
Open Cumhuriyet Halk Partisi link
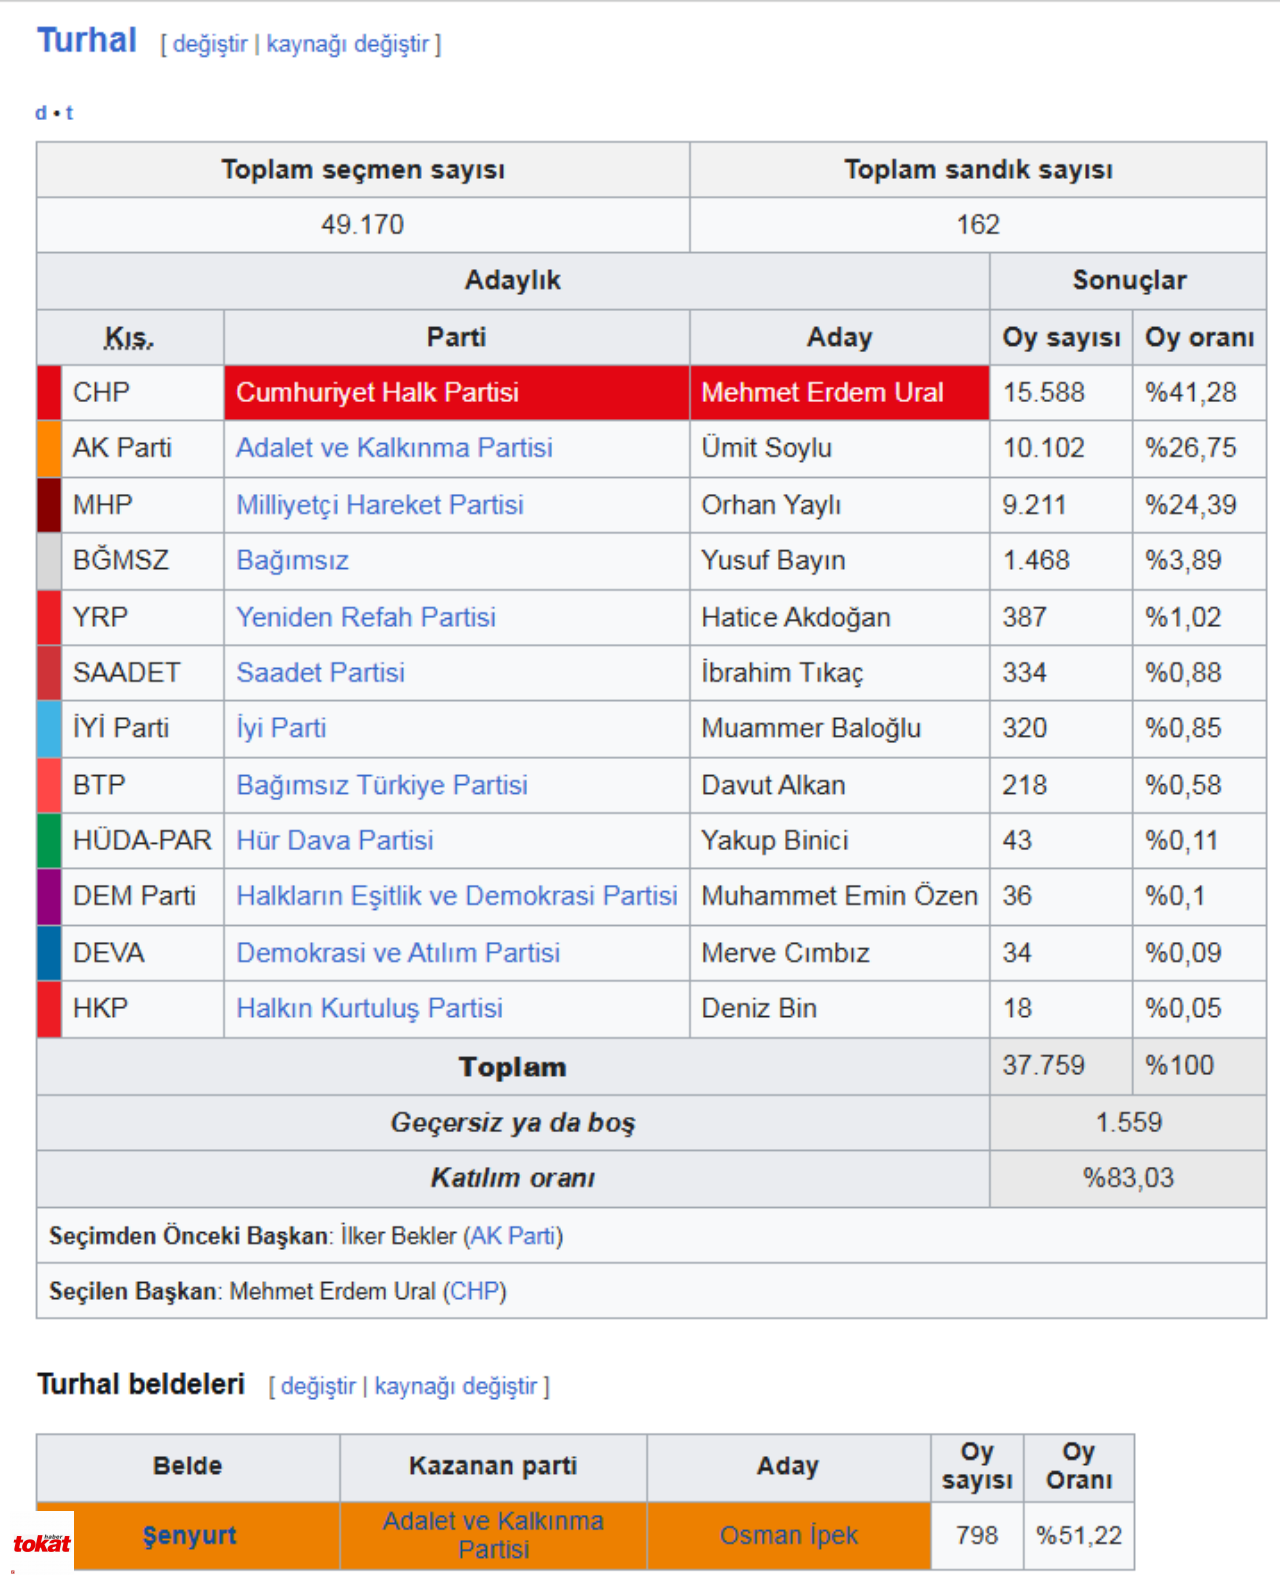[x=377, y=392]
